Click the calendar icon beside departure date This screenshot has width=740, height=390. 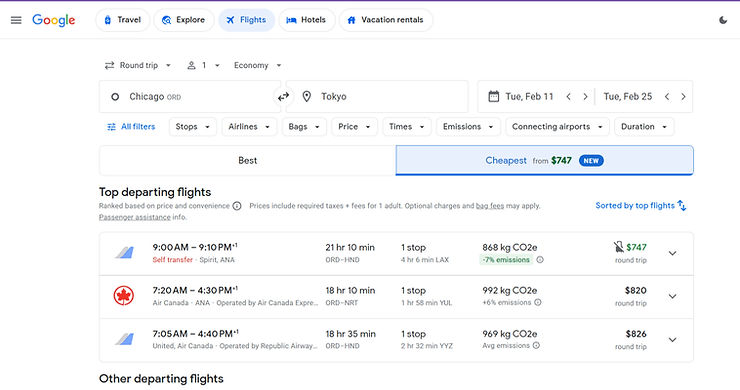(x=493, y=96)
